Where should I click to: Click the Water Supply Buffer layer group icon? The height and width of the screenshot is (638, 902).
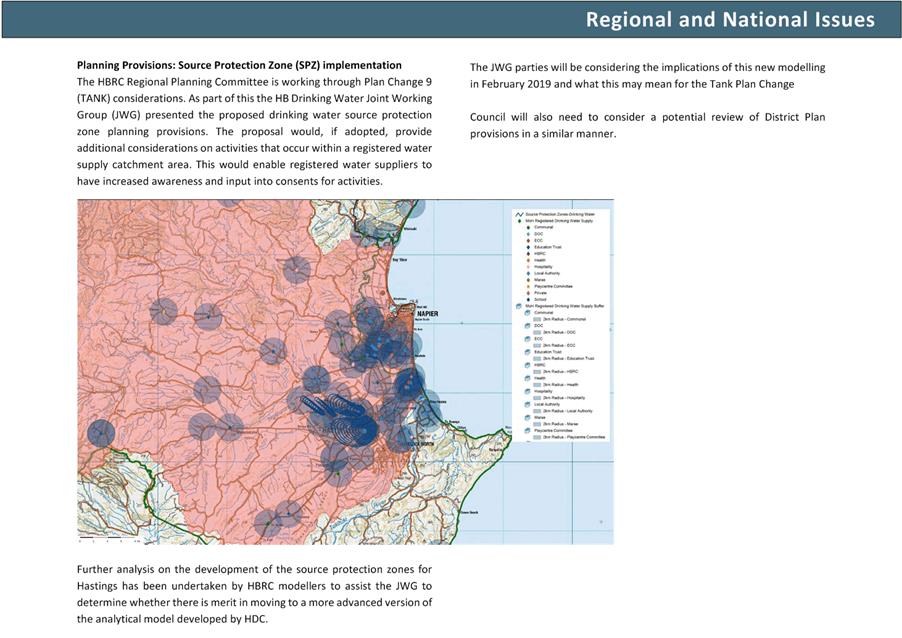coord(519,306)
